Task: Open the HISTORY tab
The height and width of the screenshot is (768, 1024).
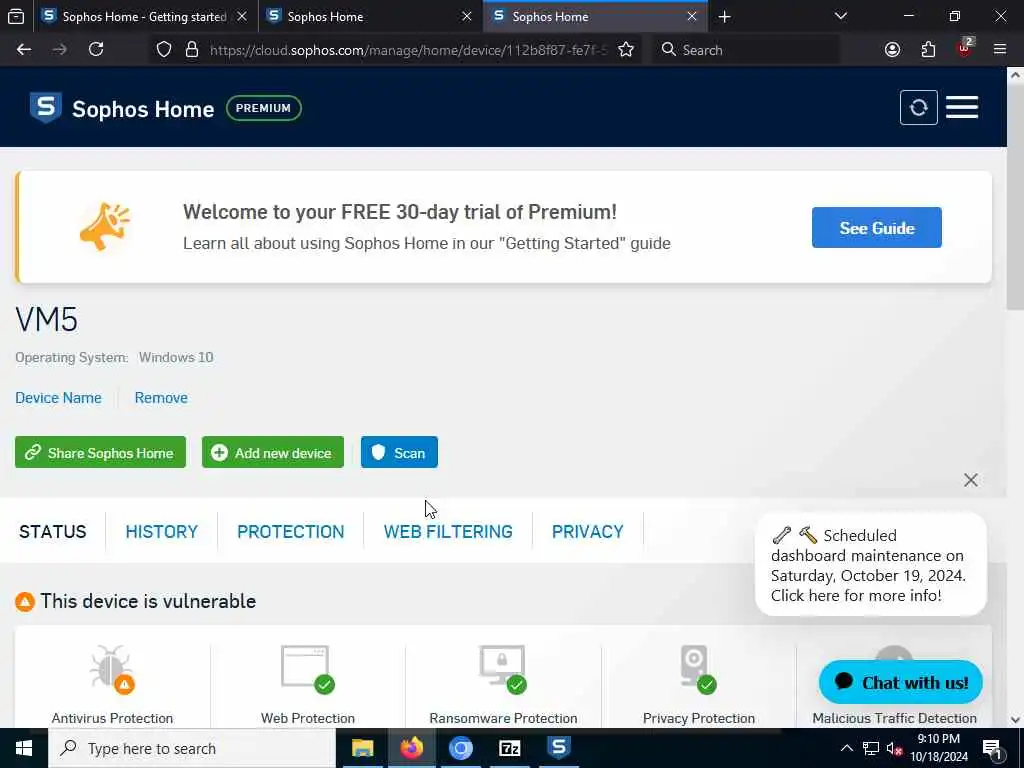Action: pyautogui.click(x=161, y=532)
